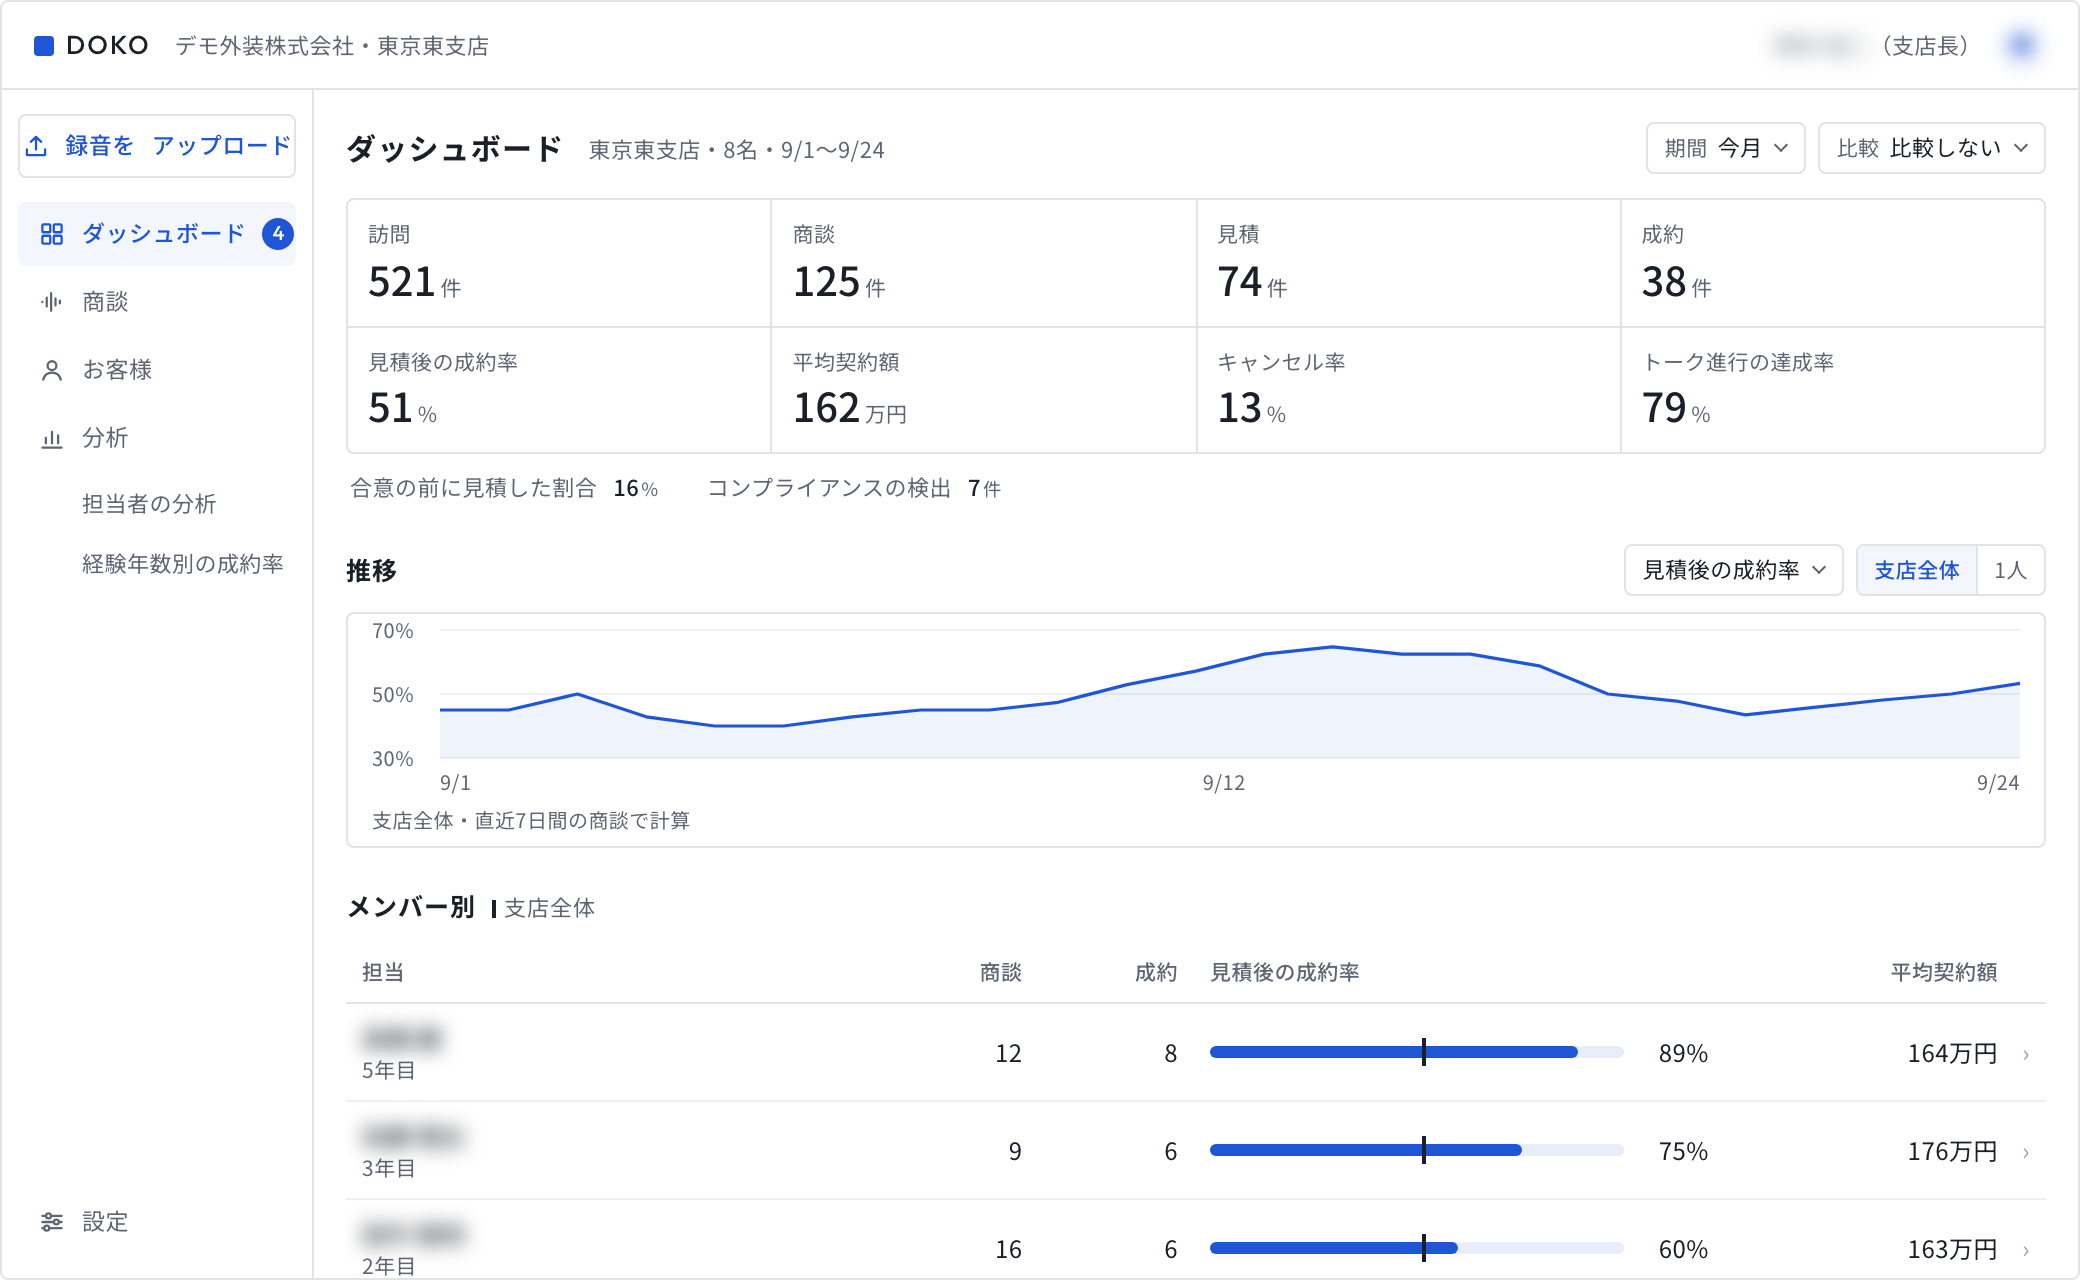Click the trend line chart area
Viewport: 2080px width, 1280px height.
pyautogui.click(x=1230, y=694)
